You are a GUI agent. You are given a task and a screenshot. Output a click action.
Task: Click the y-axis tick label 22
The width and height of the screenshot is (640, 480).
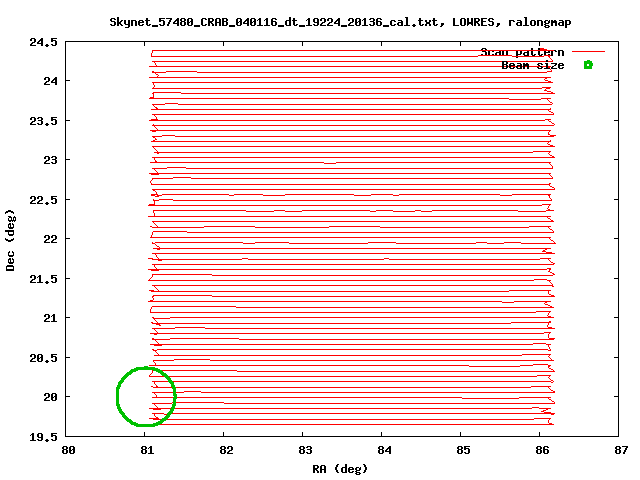point(51,239)
